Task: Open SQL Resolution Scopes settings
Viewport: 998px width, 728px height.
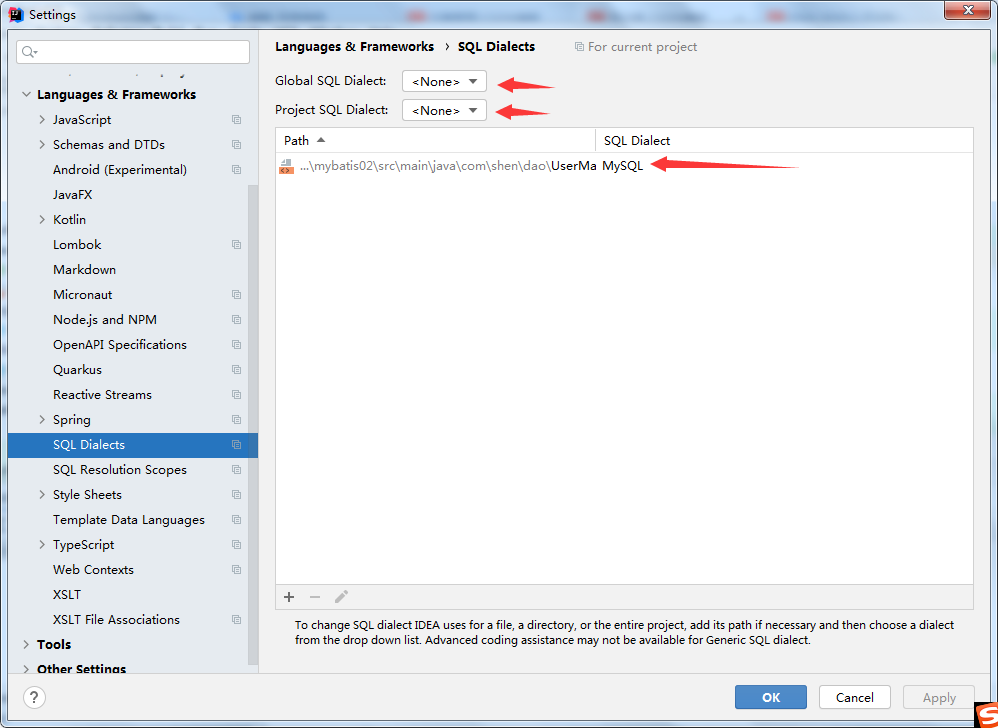Action: coord(120,470)
